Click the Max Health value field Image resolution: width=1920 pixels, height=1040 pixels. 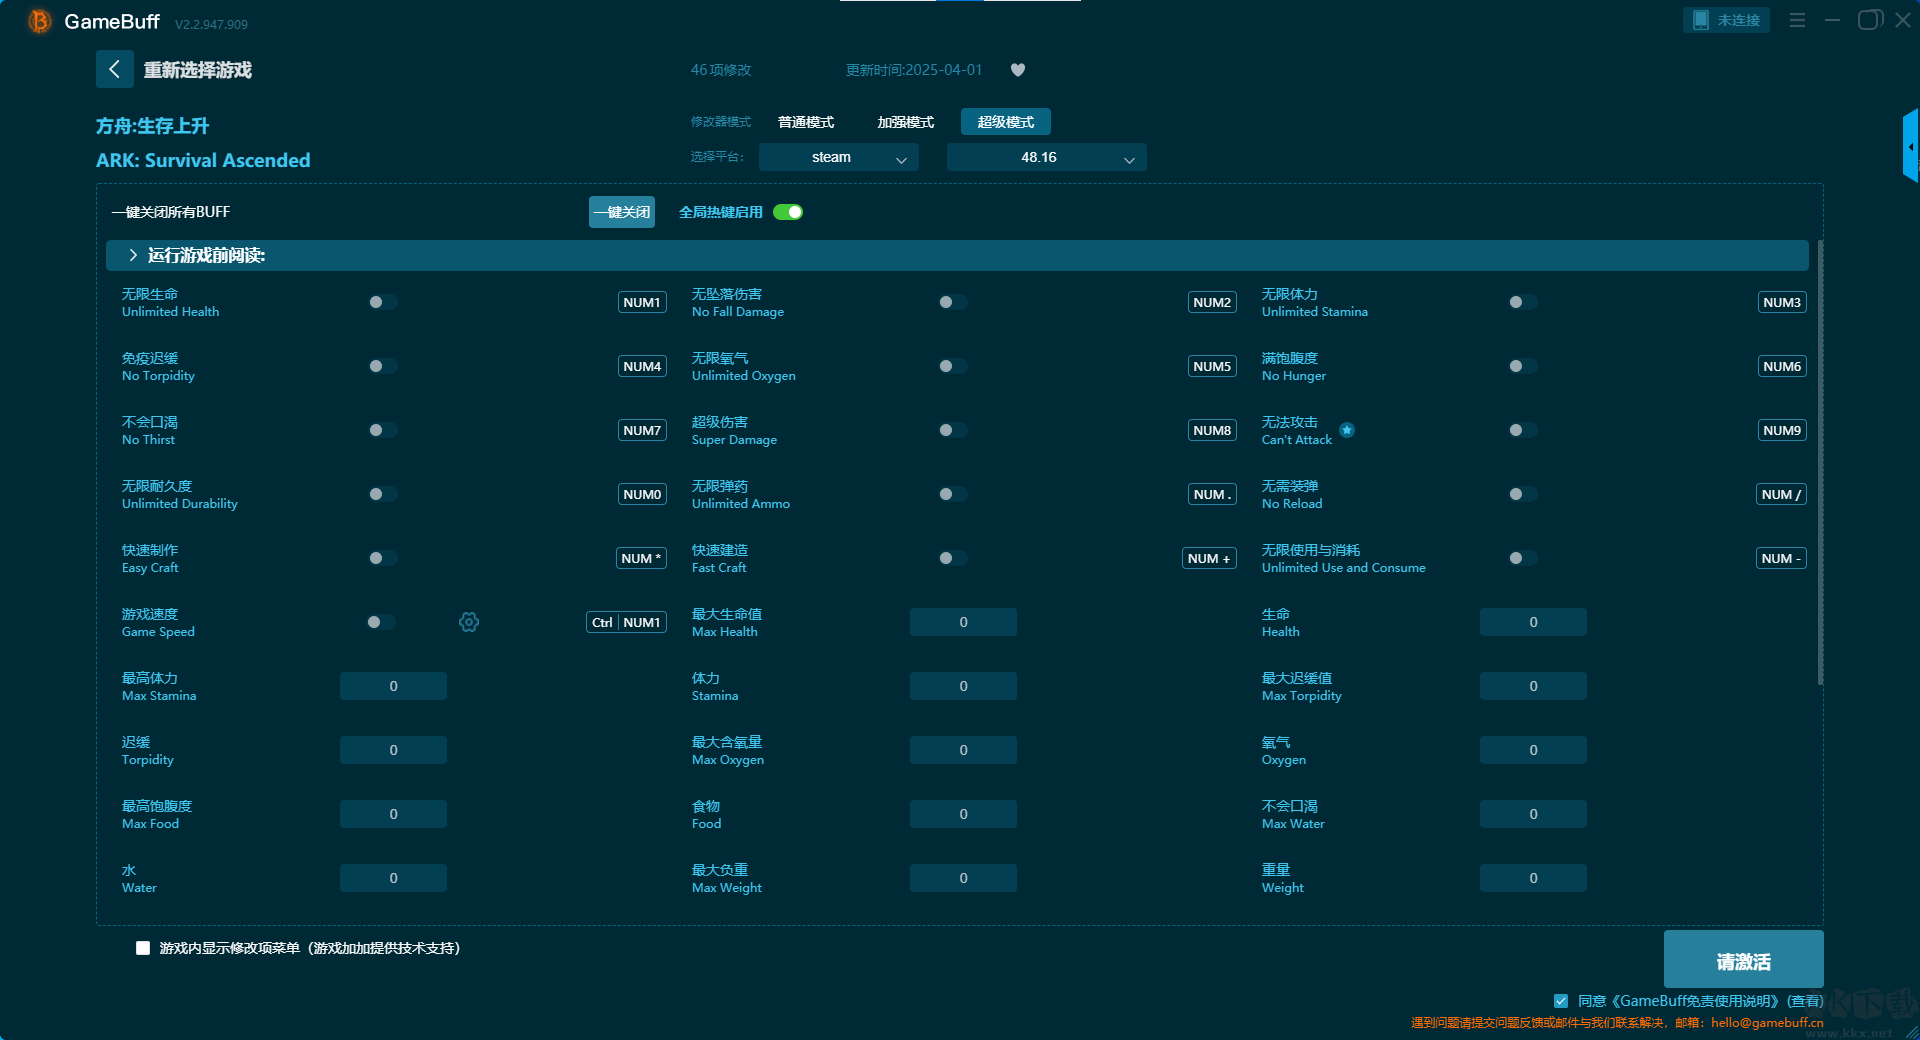pyautogui.click(x=963, y=622)
